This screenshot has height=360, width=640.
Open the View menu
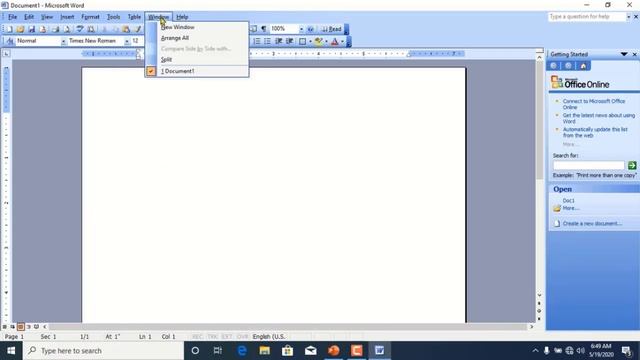[x=47, y=17]
